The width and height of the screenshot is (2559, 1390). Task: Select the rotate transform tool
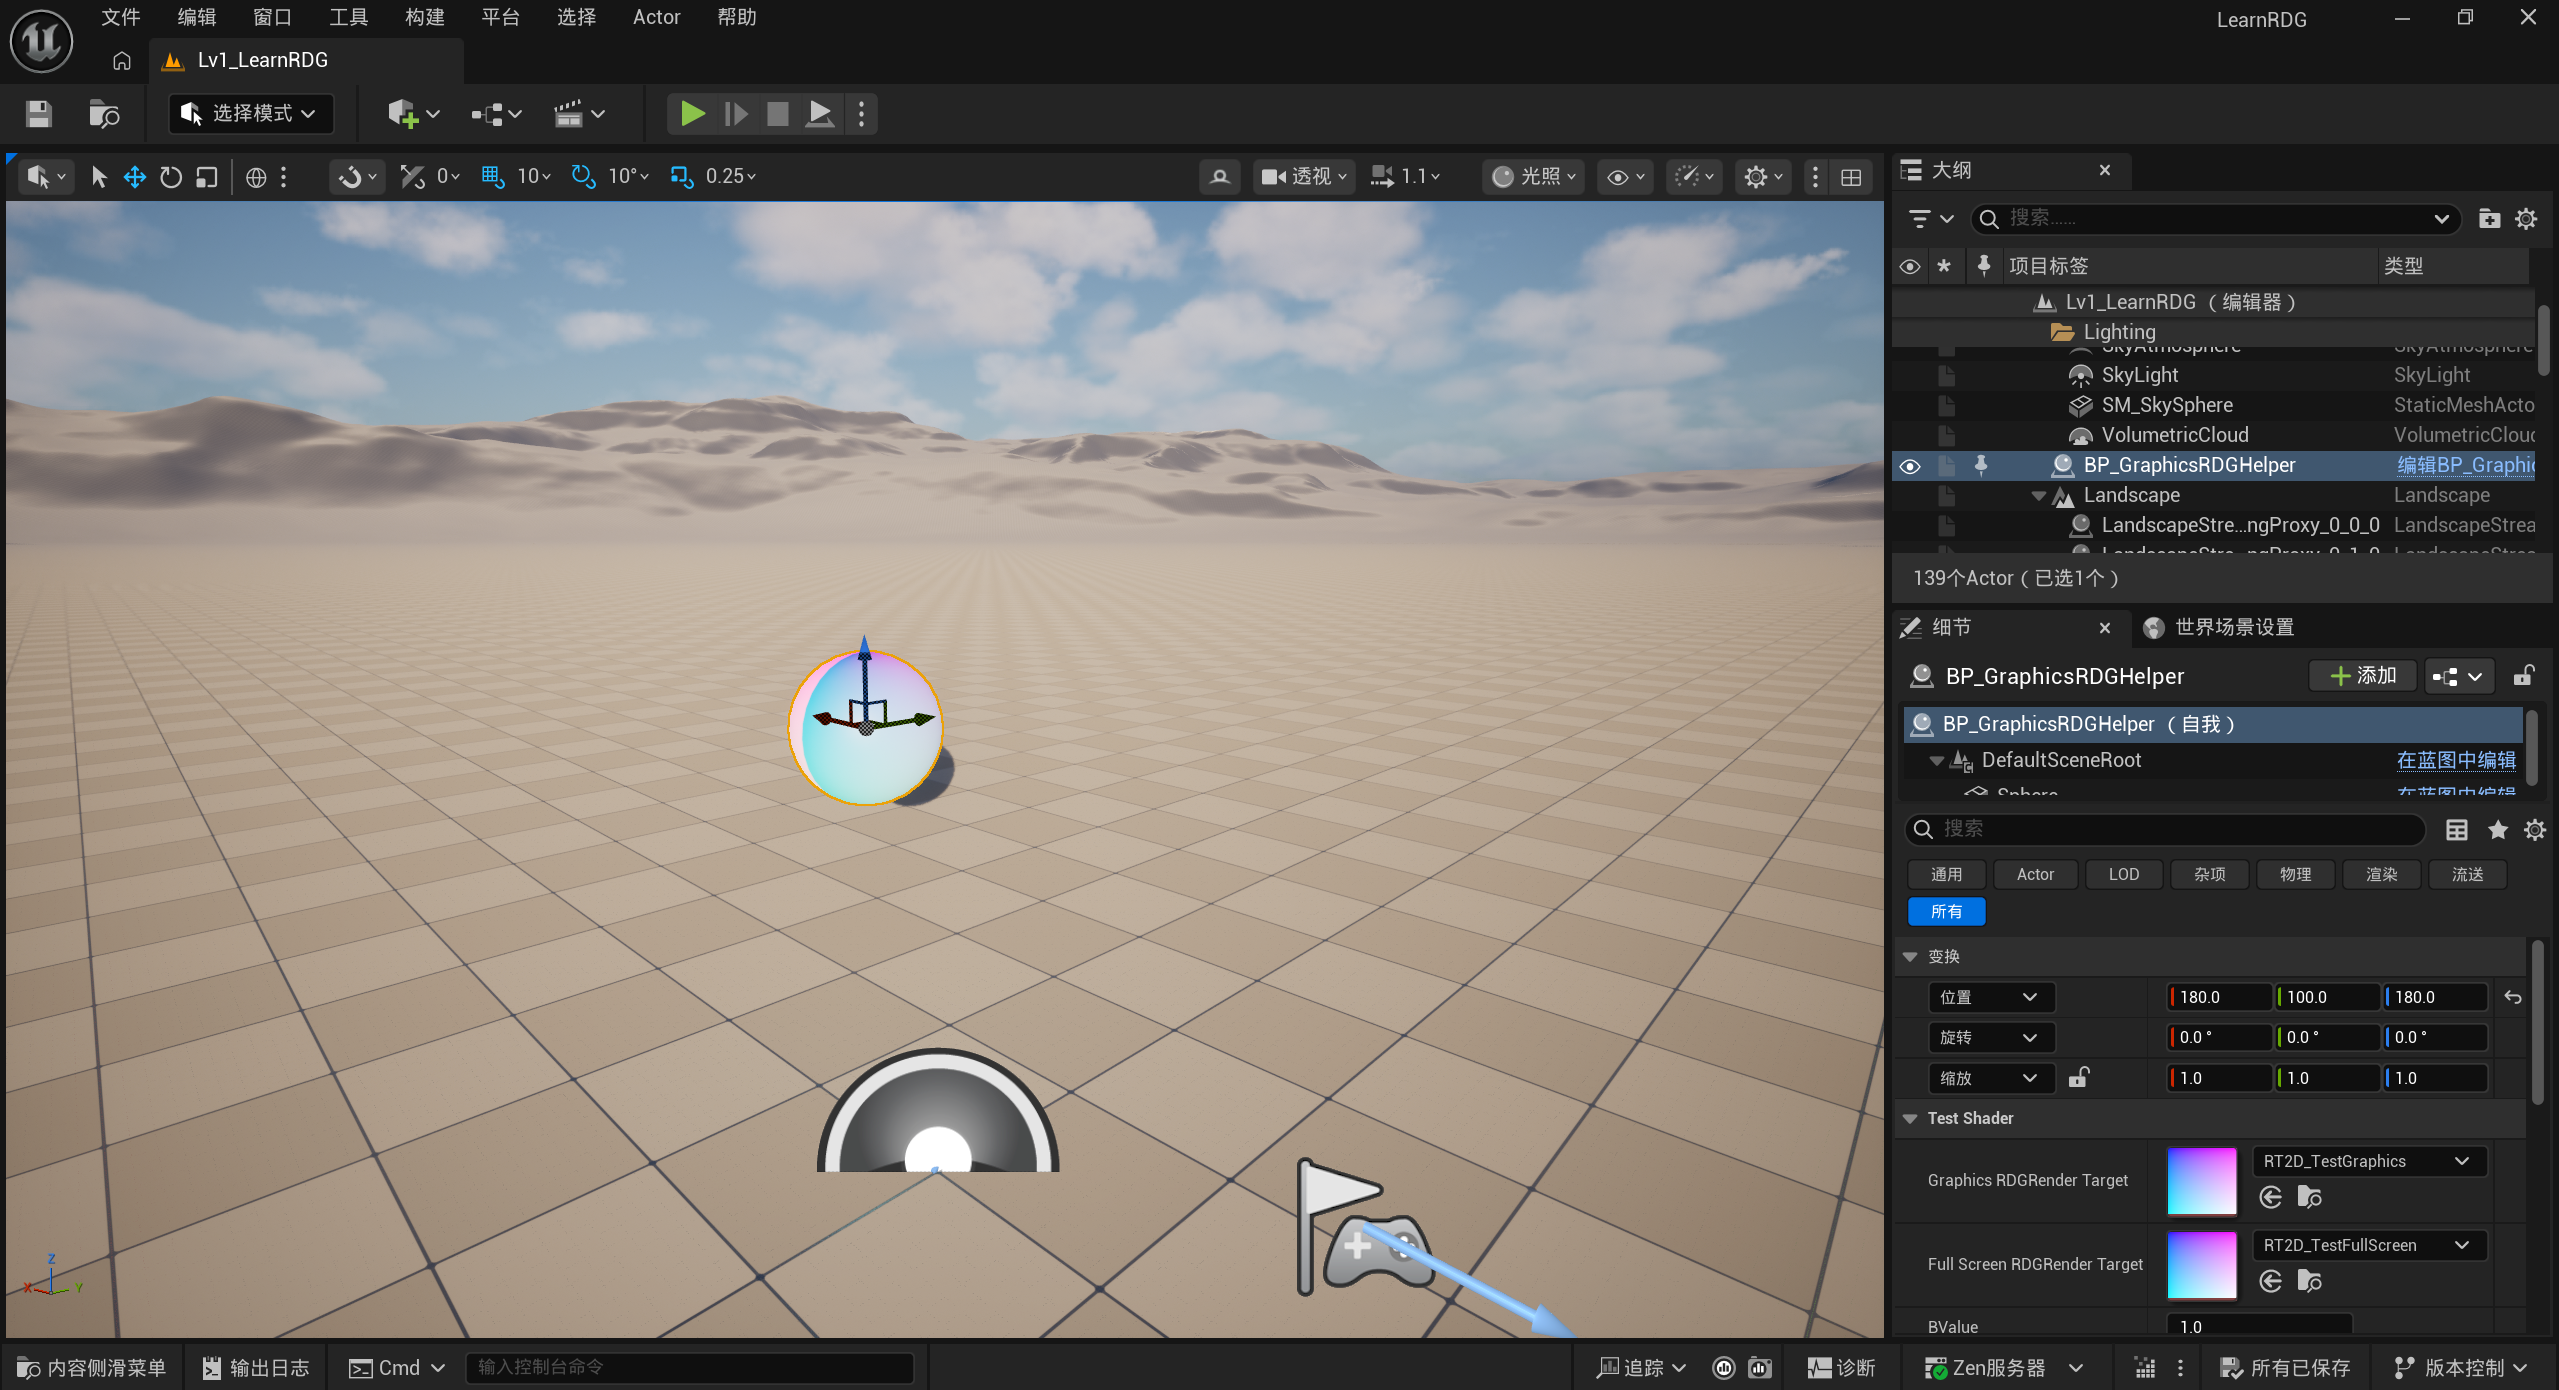click(171, 177)
